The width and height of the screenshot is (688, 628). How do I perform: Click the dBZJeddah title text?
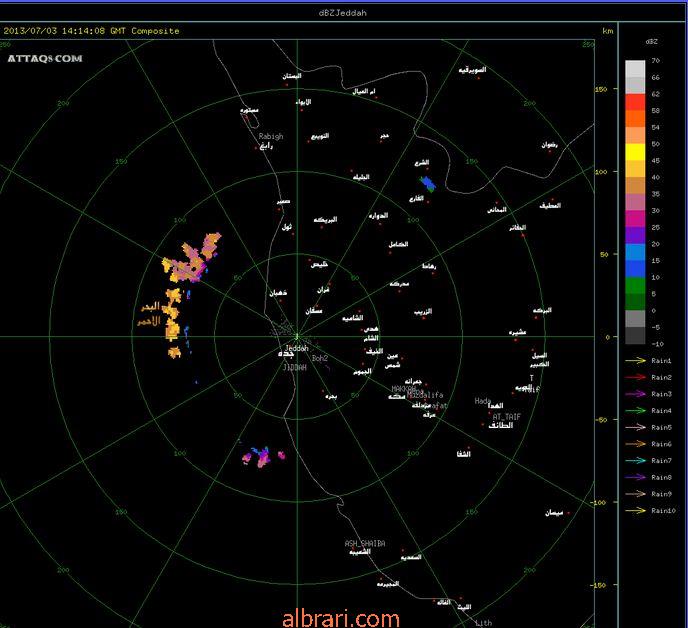(343, 13)
